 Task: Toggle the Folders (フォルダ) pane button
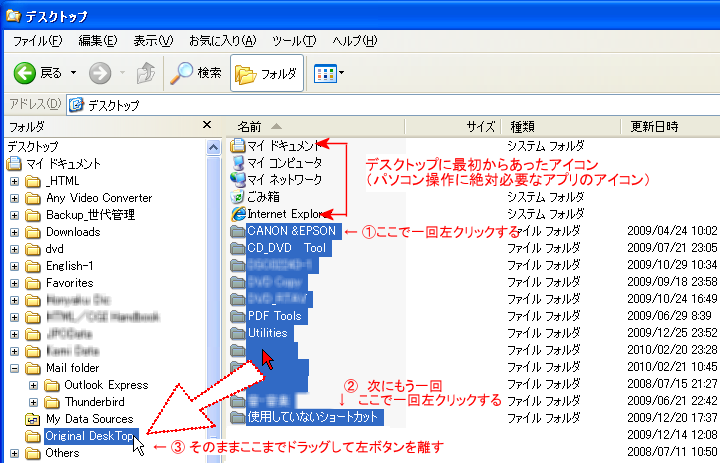click(266, 73)
